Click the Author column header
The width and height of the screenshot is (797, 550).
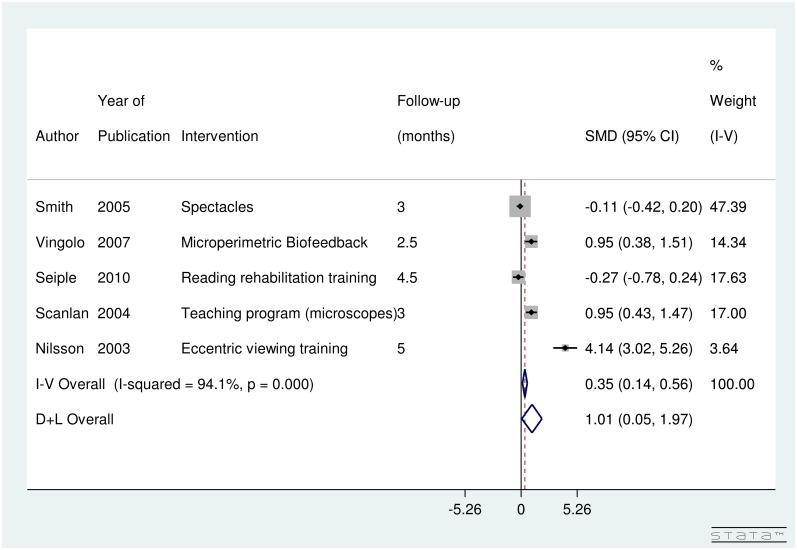point(57,136)
